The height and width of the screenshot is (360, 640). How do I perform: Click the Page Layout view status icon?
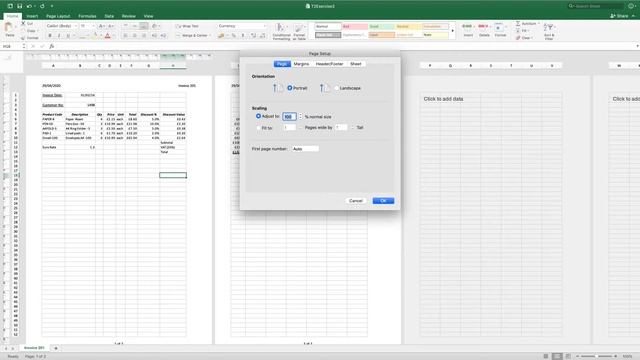[557, 356]
